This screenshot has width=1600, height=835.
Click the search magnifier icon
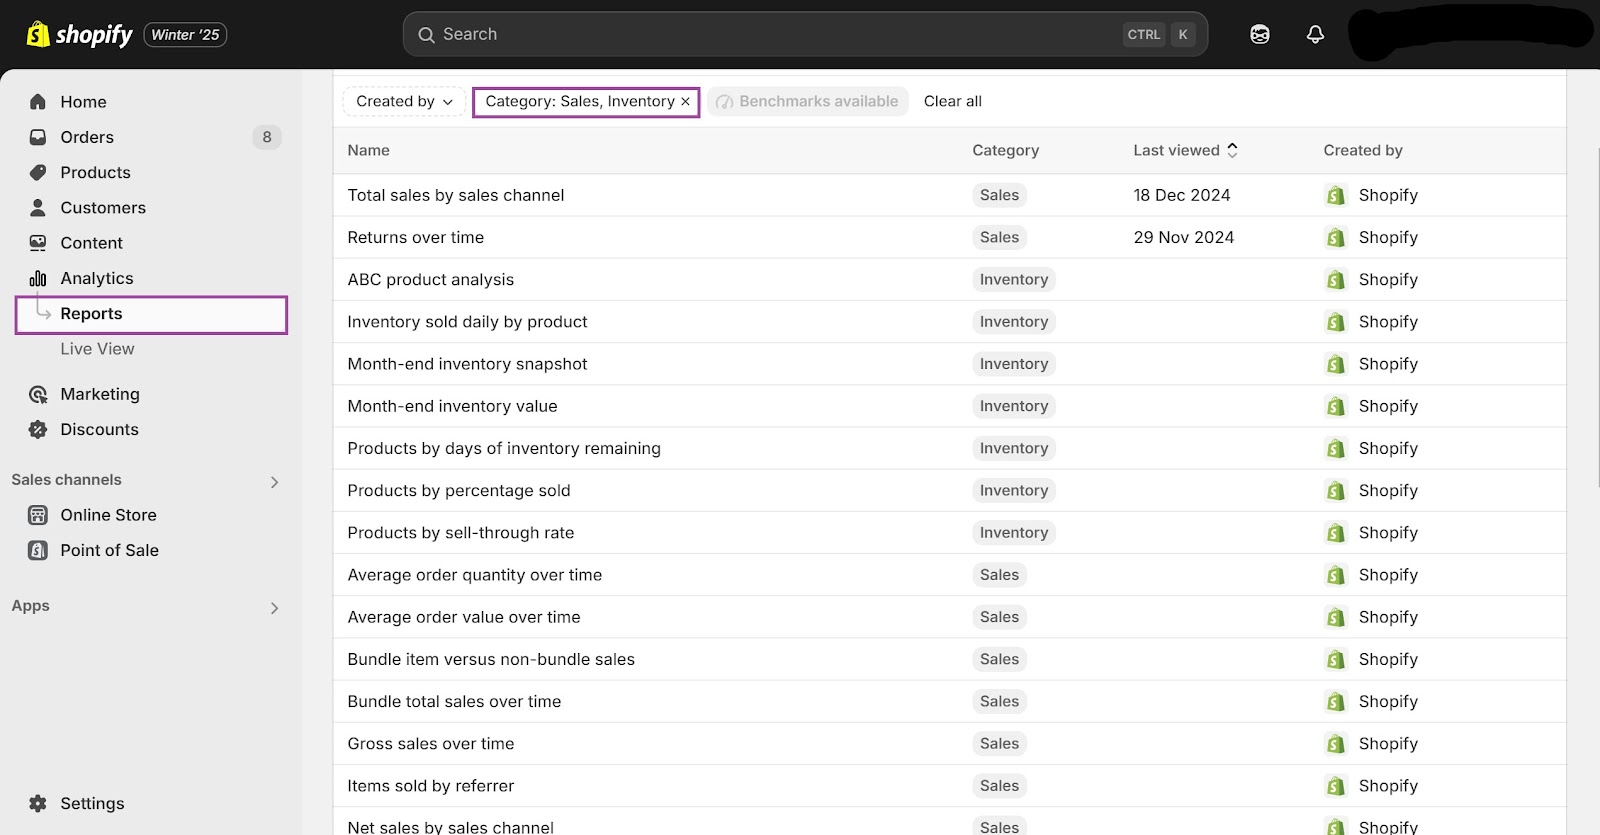tap(426, 34)
